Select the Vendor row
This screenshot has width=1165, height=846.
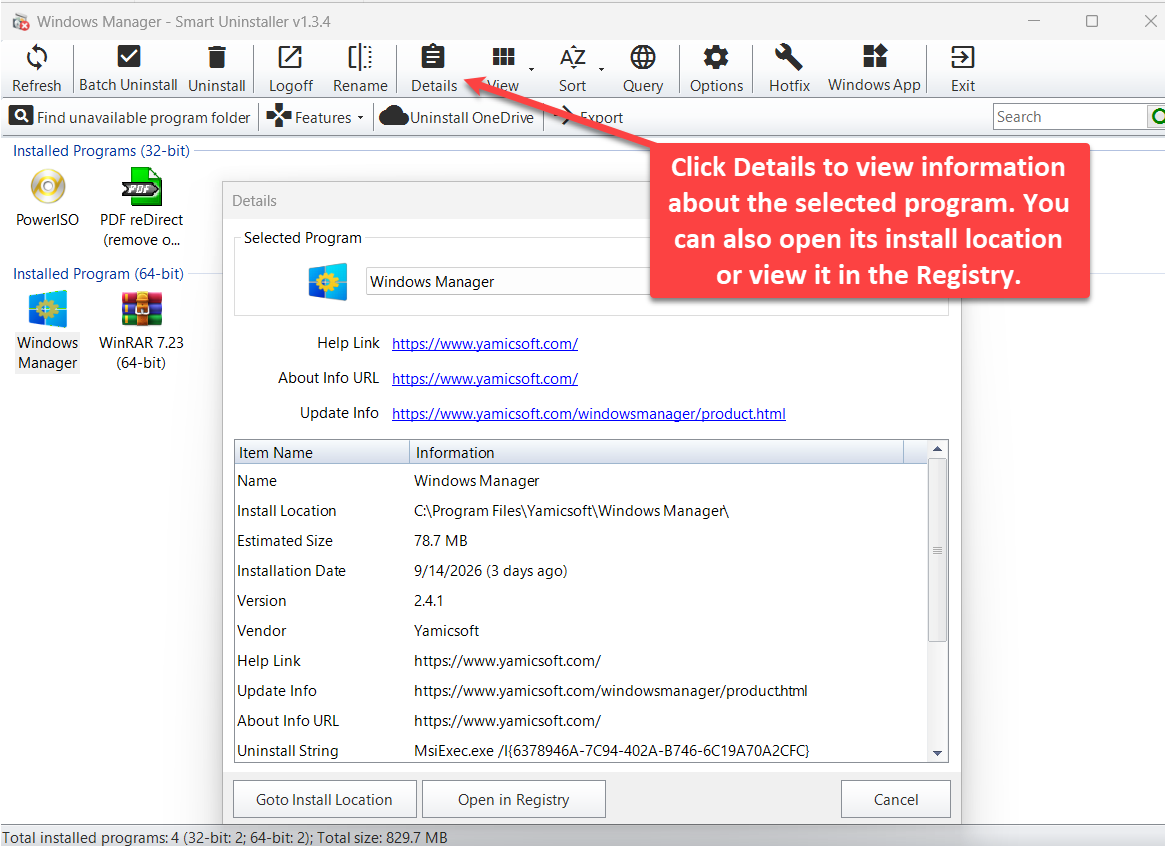coord(581,631)
